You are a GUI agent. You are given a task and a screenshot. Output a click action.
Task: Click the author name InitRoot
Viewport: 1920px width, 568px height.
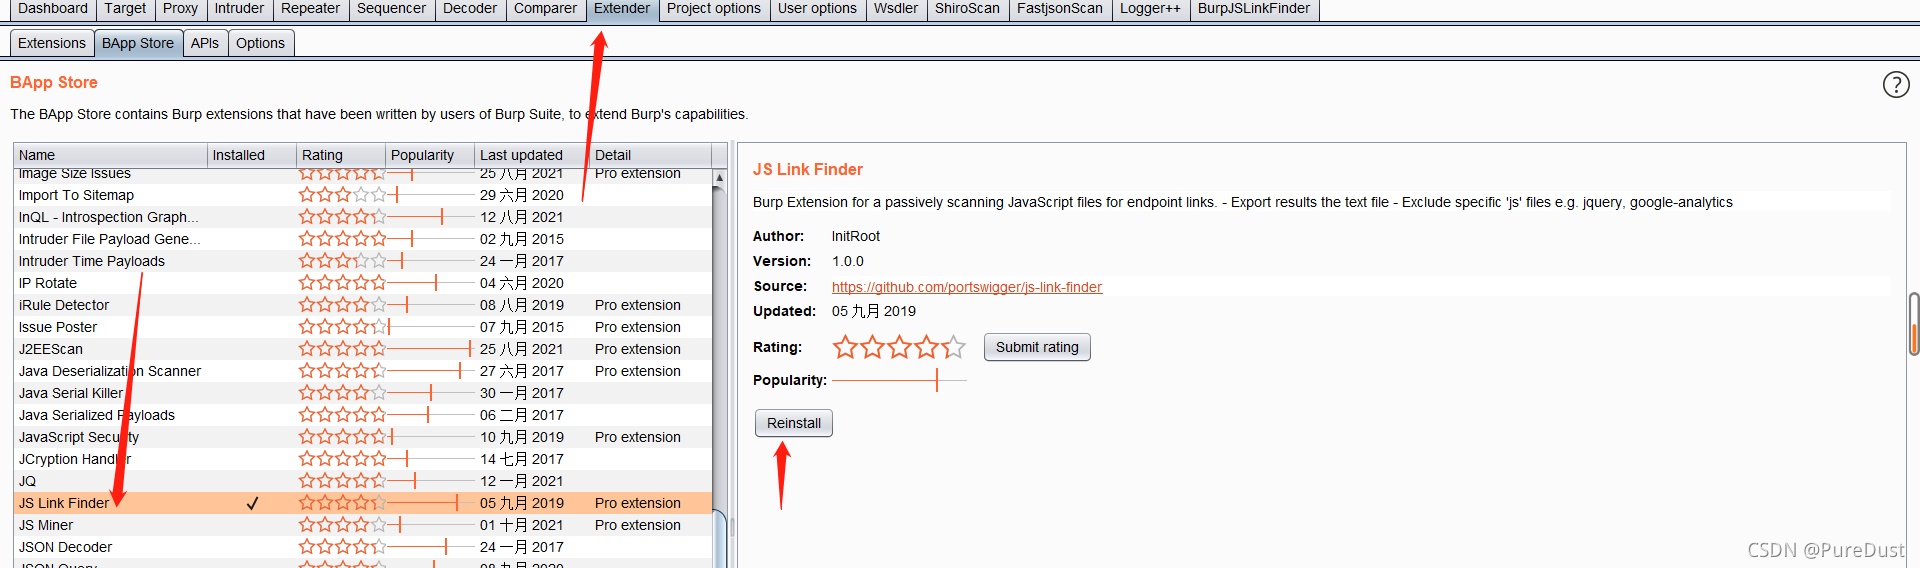pos(856,236)
